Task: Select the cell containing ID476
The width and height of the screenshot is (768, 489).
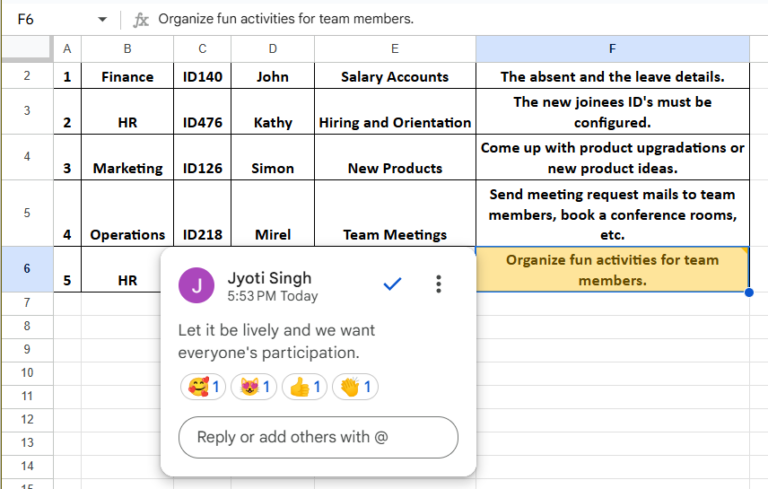Action: click(202, 112)
